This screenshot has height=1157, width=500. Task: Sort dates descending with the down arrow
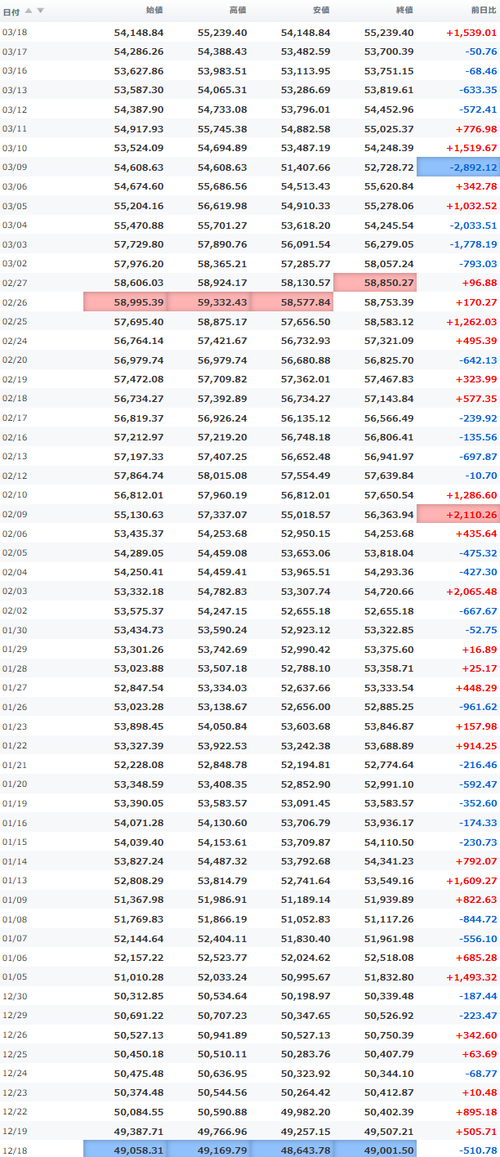[41, 10]
